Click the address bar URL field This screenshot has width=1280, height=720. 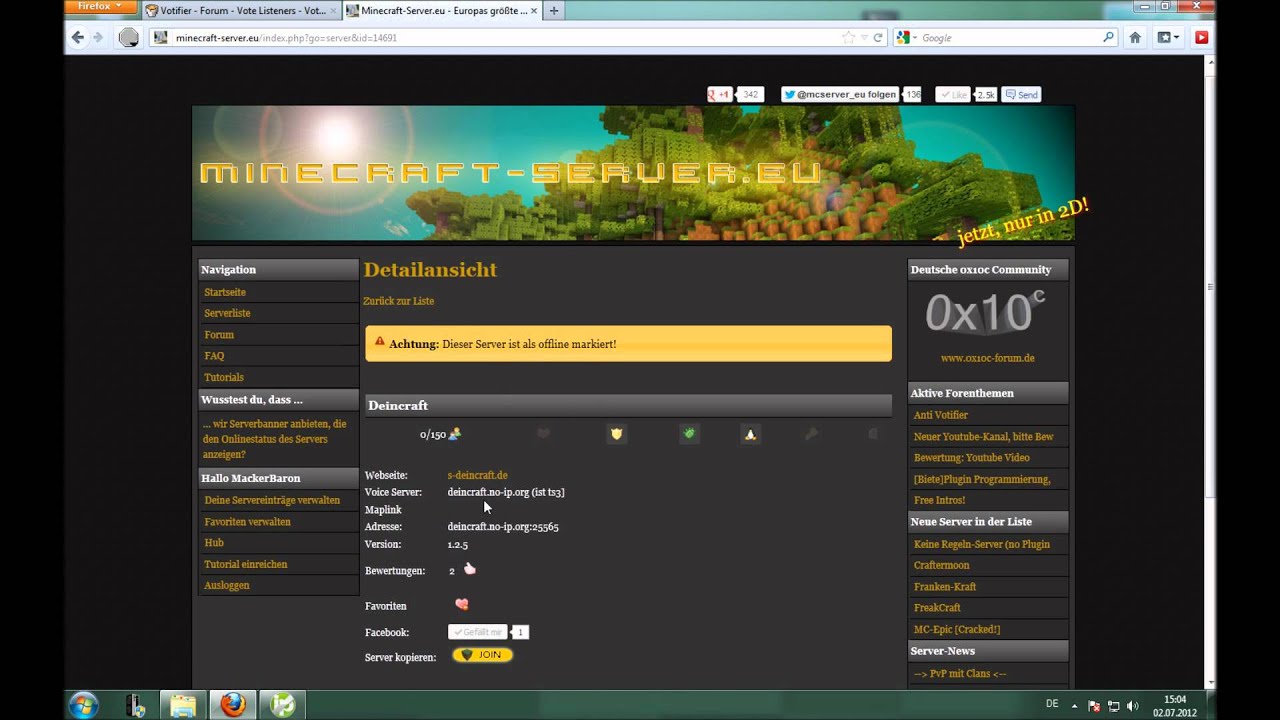pyautogui.click(x=500, y=38)
